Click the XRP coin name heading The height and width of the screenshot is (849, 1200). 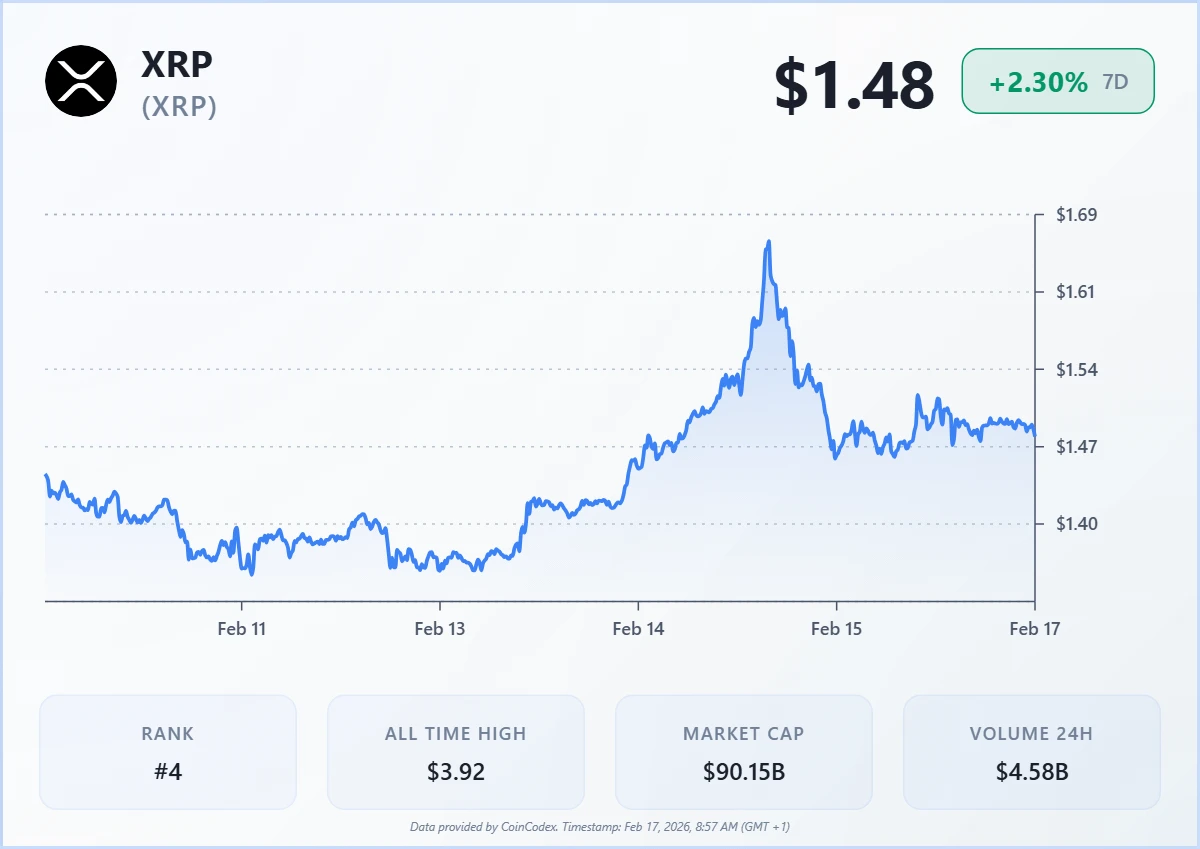(x=177, y=64)
